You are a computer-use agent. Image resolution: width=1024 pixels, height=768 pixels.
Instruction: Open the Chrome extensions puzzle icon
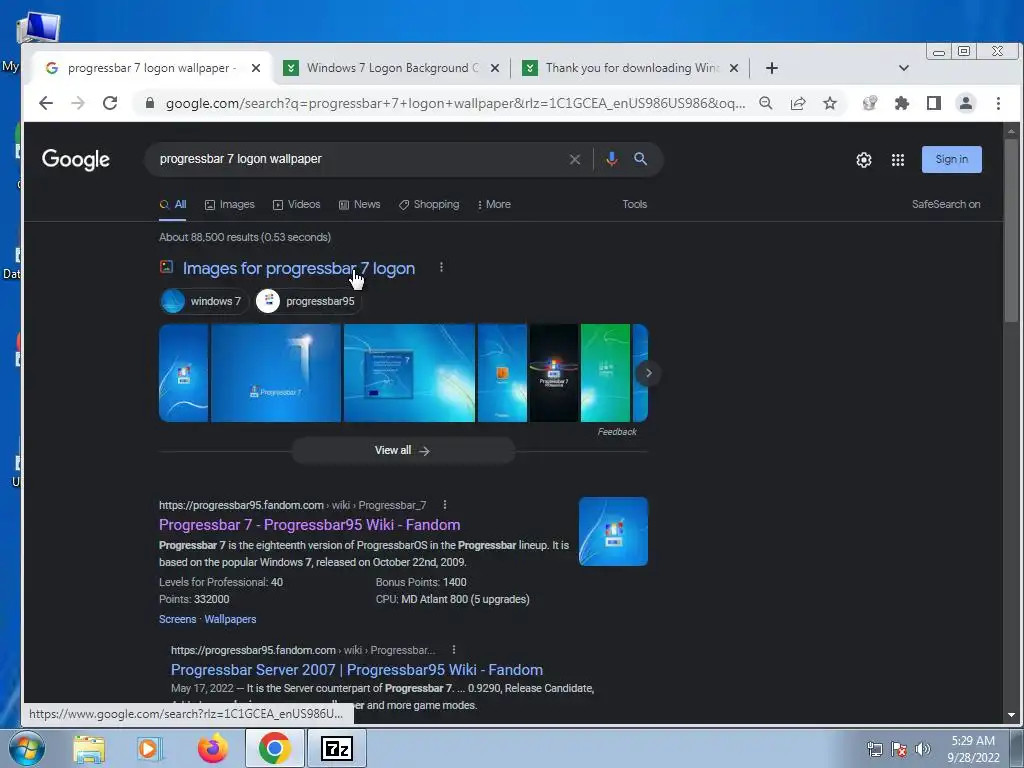tap(901, 103)
